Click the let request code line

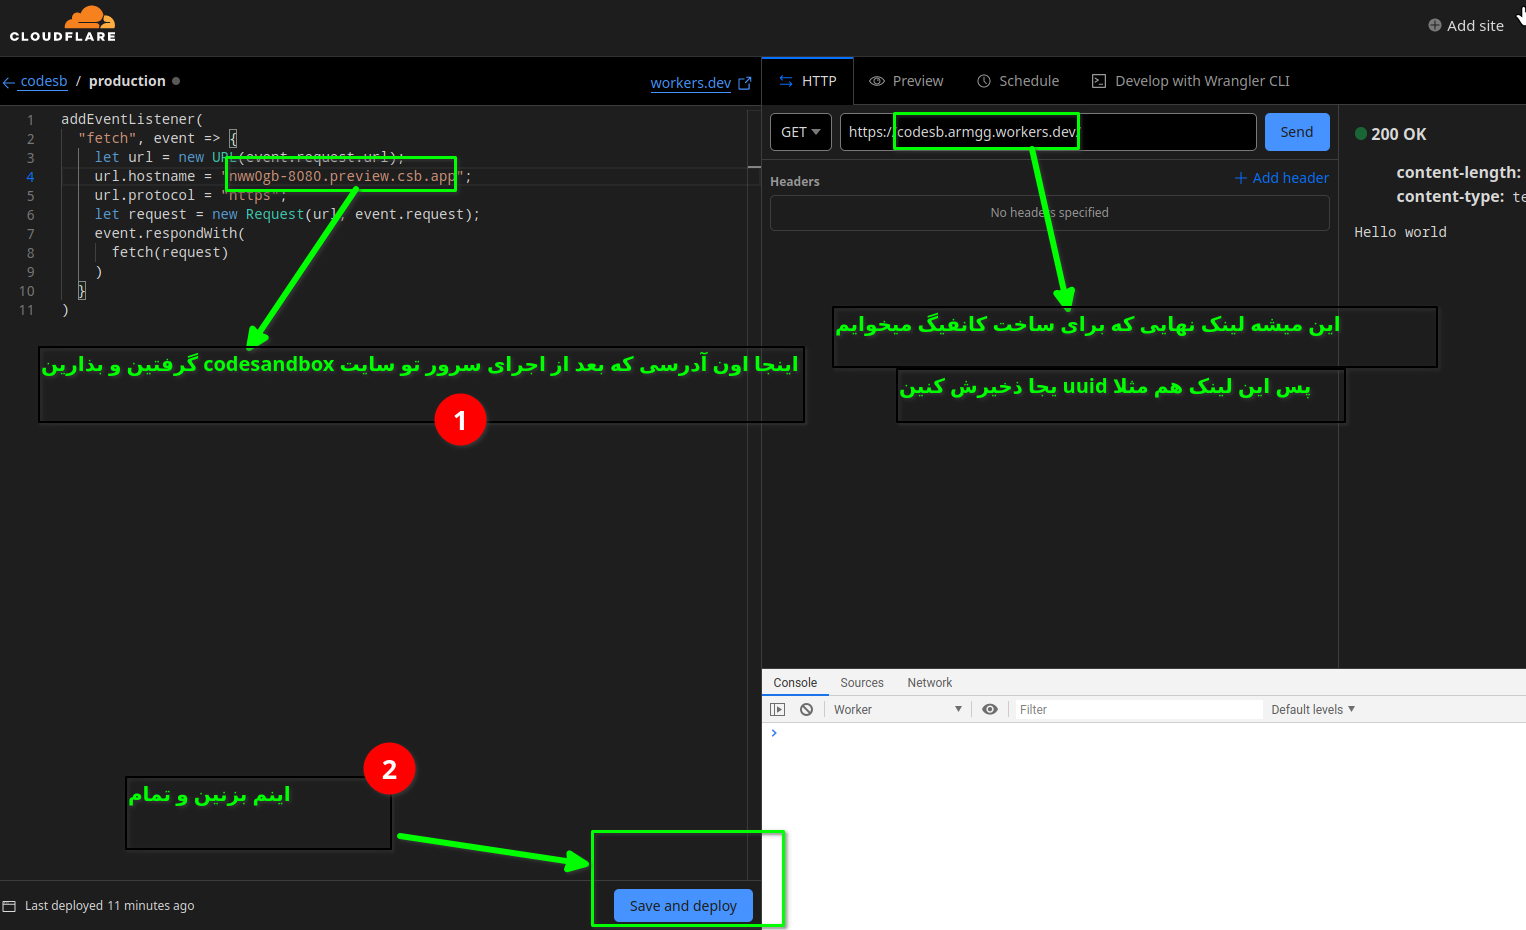287,214
